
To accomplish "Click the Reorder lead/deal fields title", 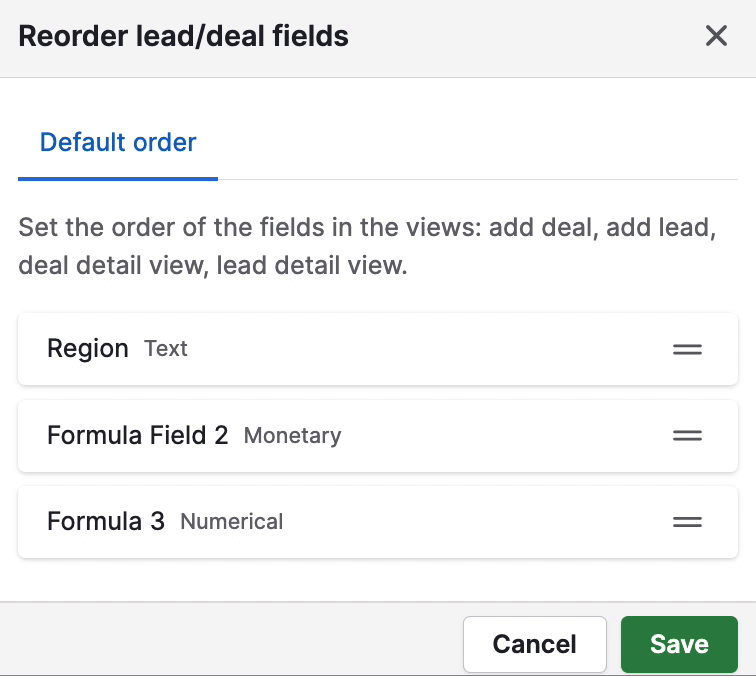I will [183, 36].
